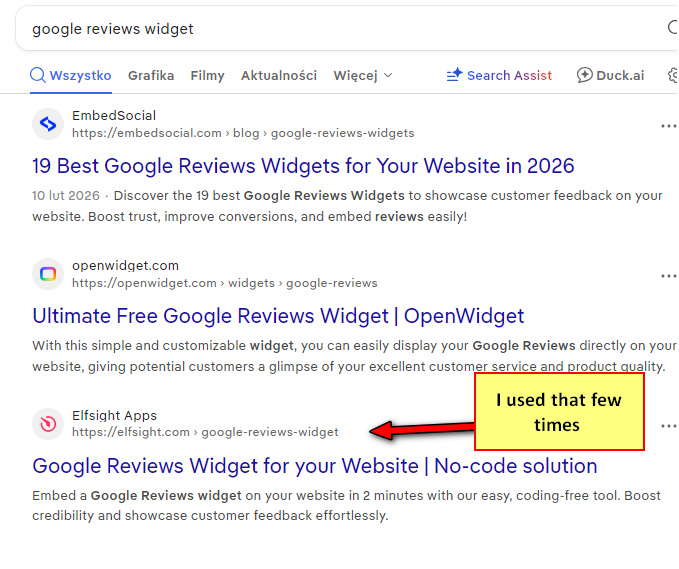Open the more options for openwidget.com result
This screenshot has width=679, height=569.
pyautogui.click(x=669, y=276)
